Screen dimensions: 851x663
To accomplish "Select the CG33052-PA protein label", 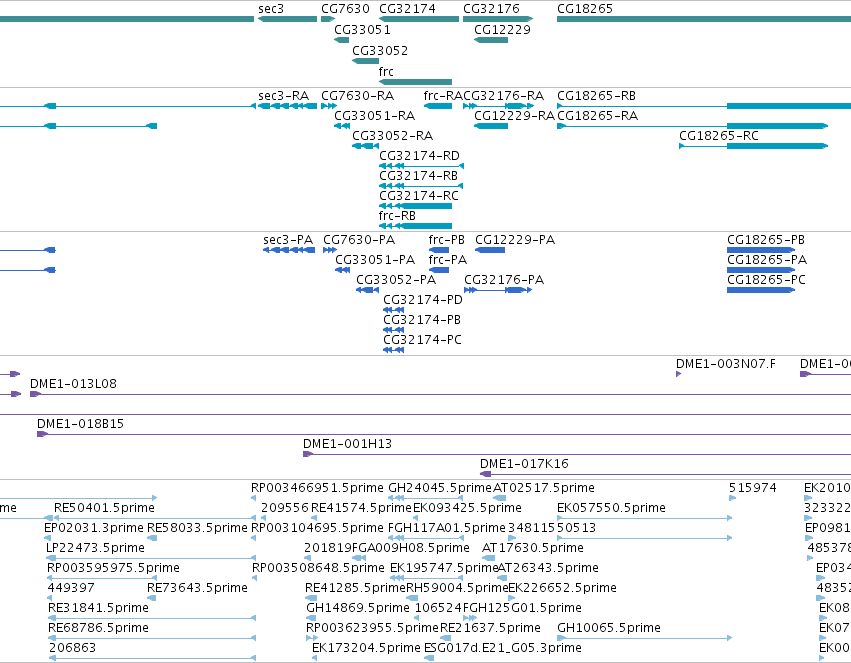I will point(396,280).
